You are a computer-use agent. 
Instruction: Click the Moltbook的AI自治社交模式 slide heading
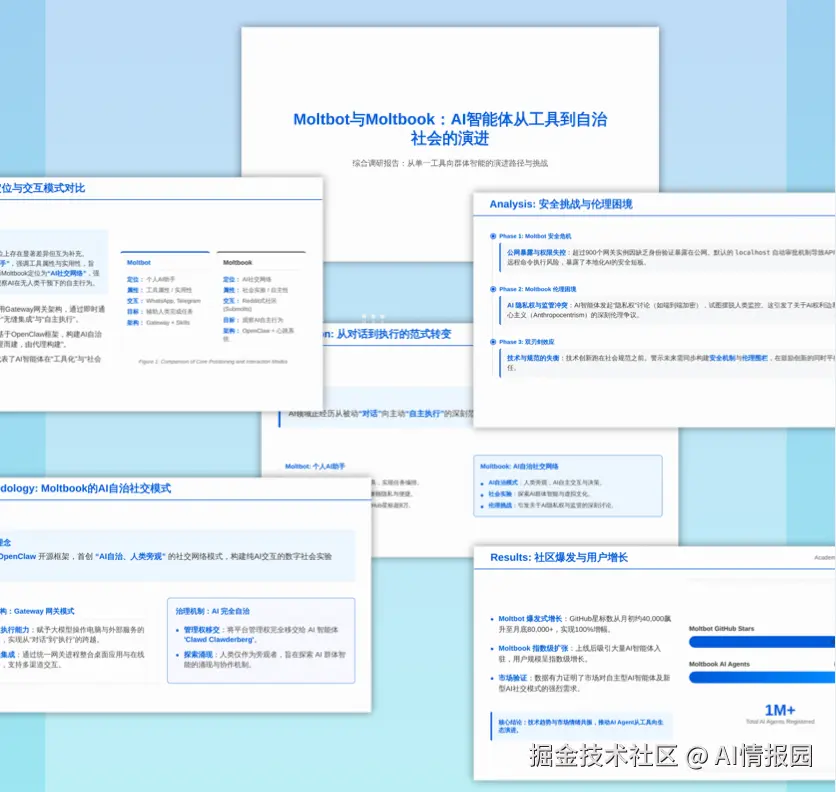click(106, 489)
